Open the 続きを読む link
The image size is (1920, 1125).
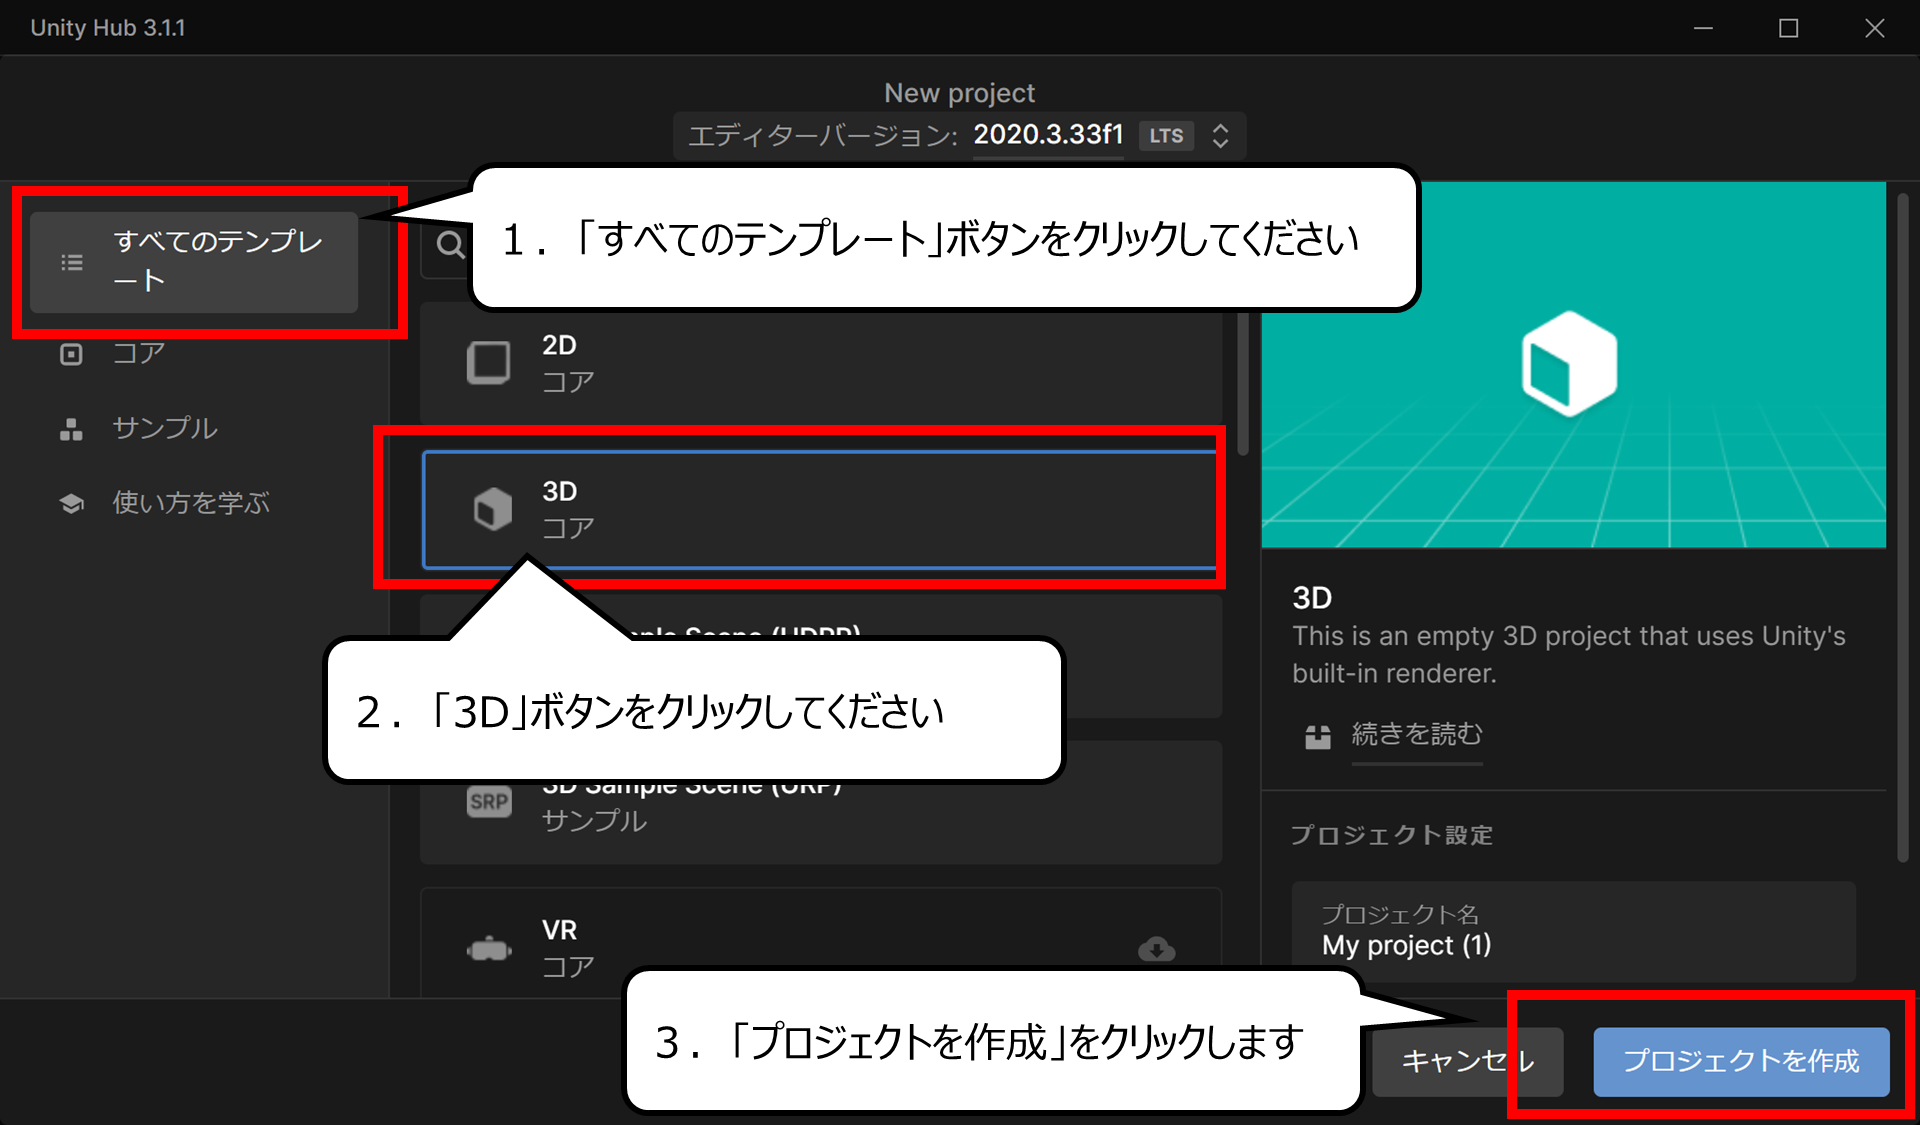point(1417,734)
